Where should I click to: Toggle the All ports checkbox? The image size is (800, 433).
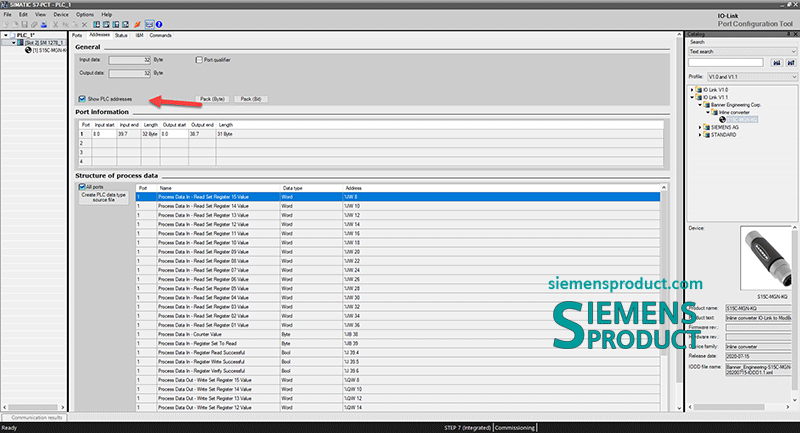pos(82,187)
